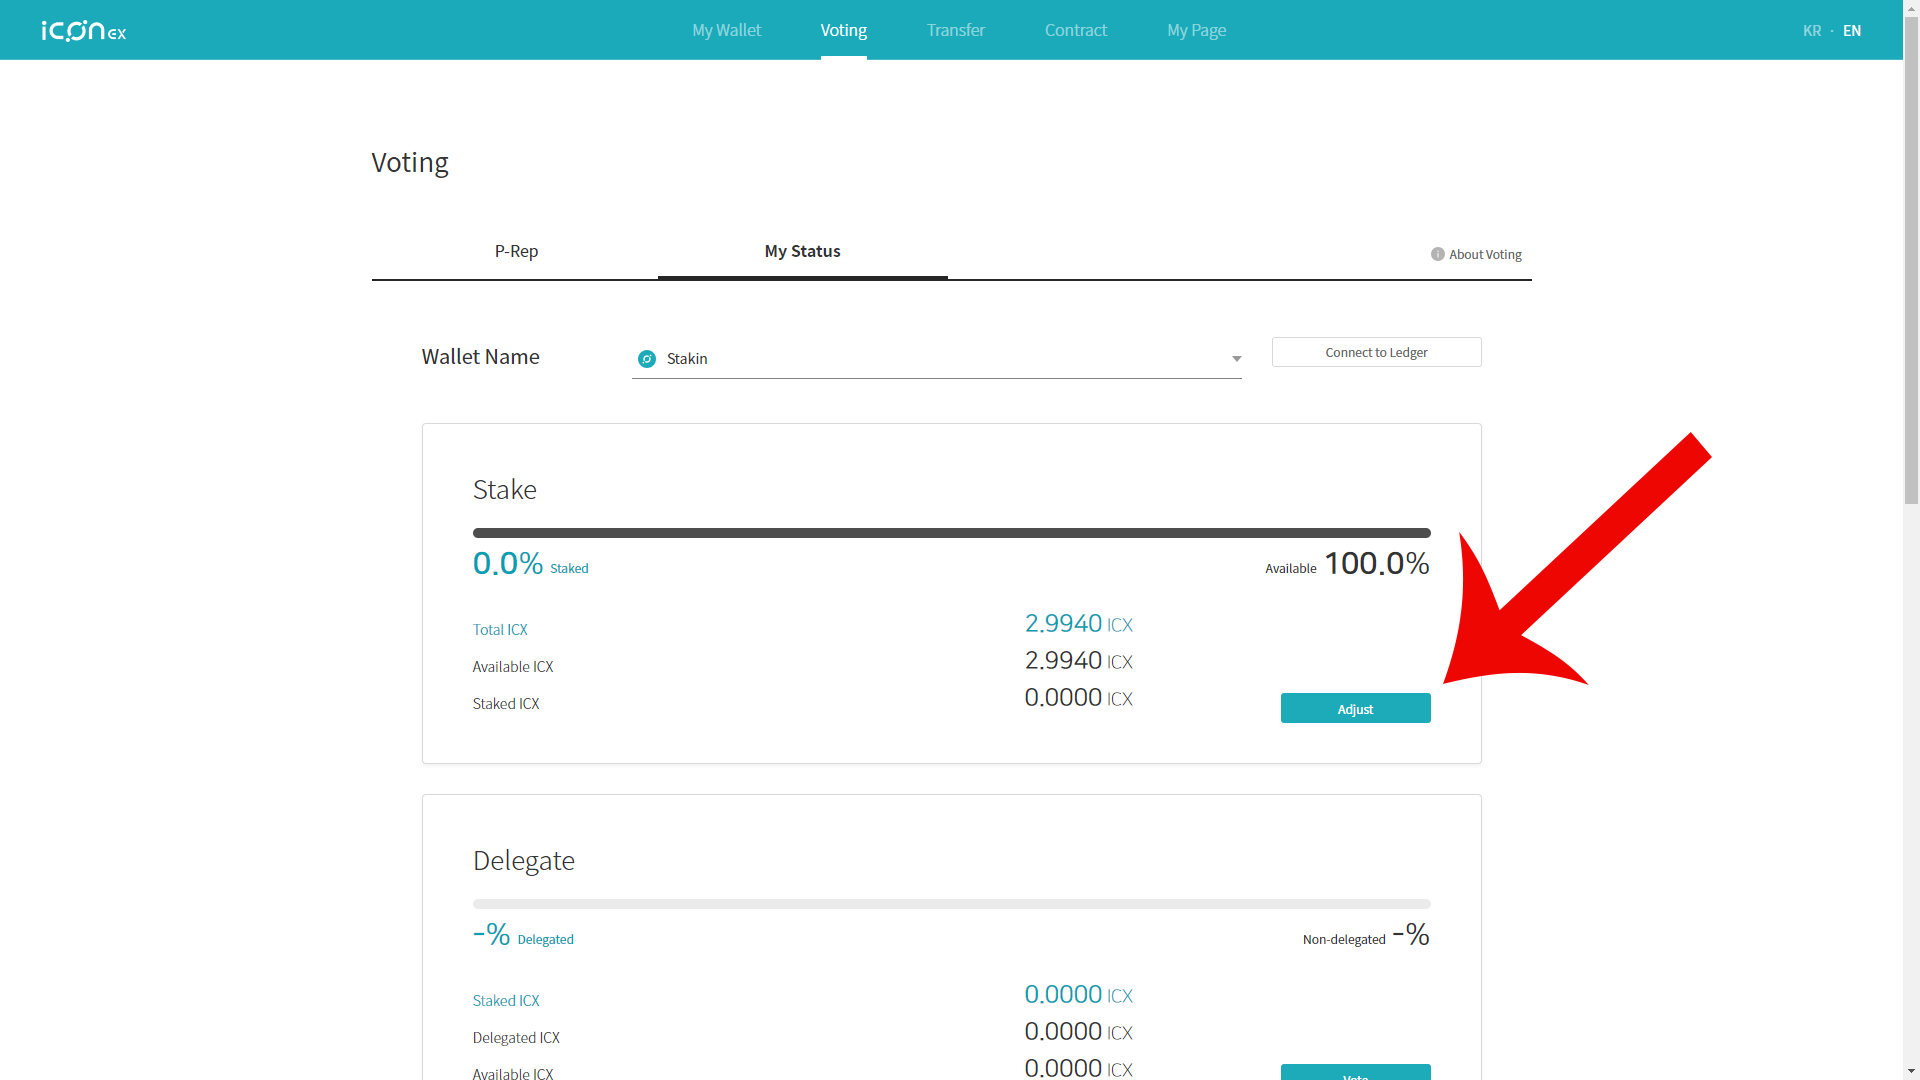Go to the Transfer menu
The image size is (1920, 1080).
[x=955, y=30]
